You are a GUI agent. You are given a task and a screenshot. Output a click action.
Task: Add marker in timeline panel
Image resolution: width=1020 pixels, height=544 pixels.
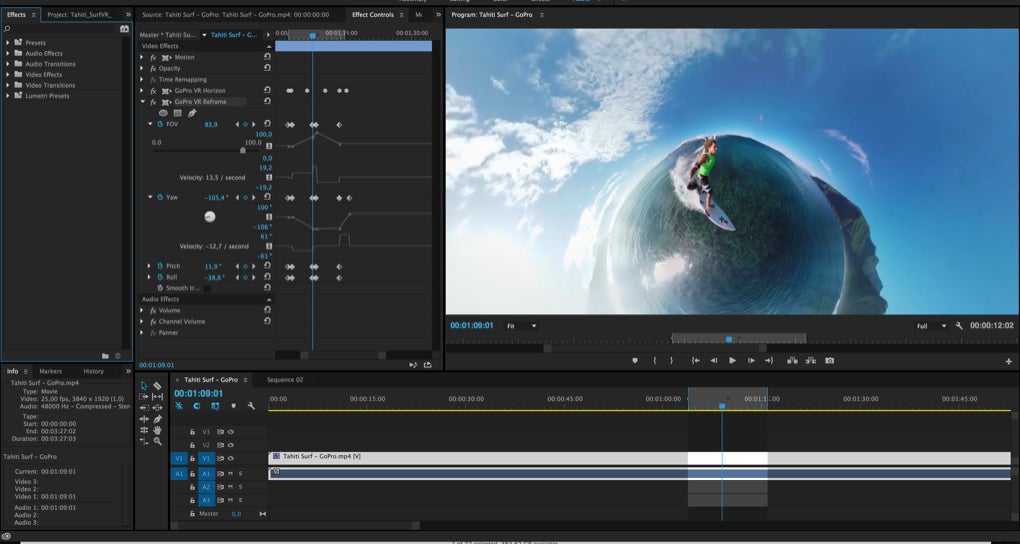coord(234,406)
